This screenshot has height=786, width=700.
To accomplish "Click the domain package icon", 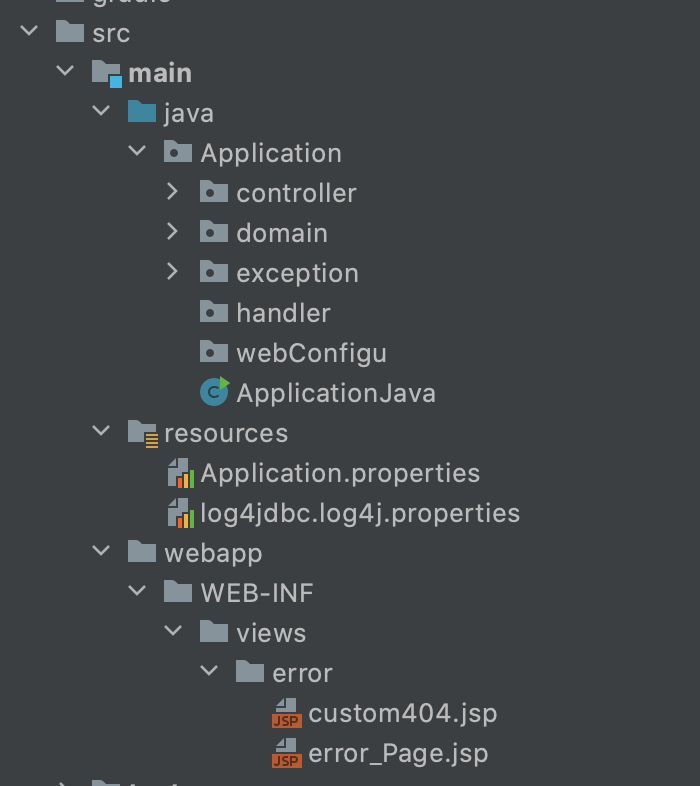I will coord(214,231).
